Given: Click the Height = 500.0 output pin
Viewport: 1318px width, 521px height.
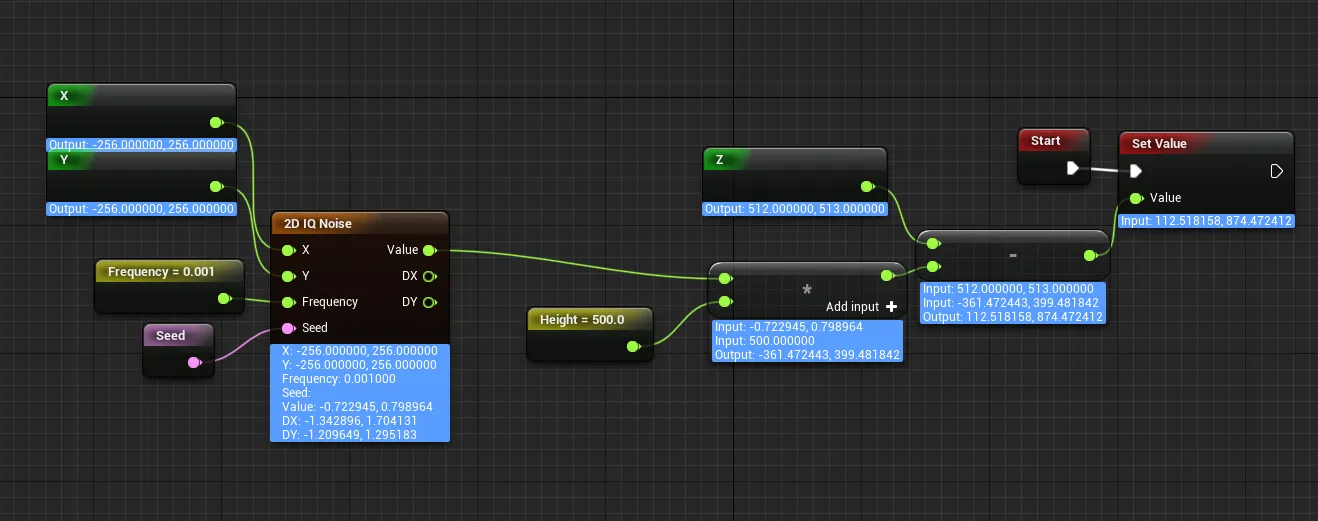Looking at the screenshot, I should click(x=632, y=347).
